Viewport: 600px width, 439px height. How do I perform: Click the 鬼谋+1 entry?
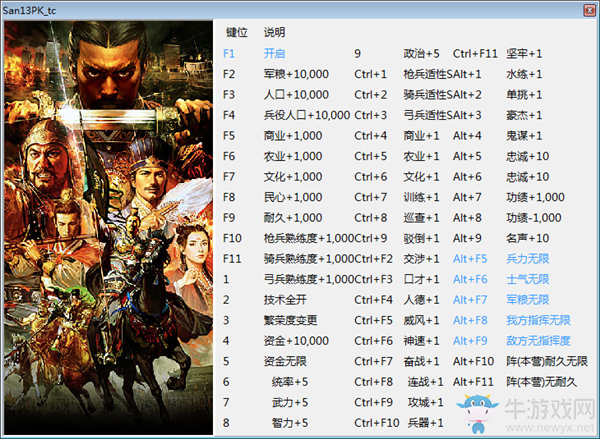pos(524,135)
